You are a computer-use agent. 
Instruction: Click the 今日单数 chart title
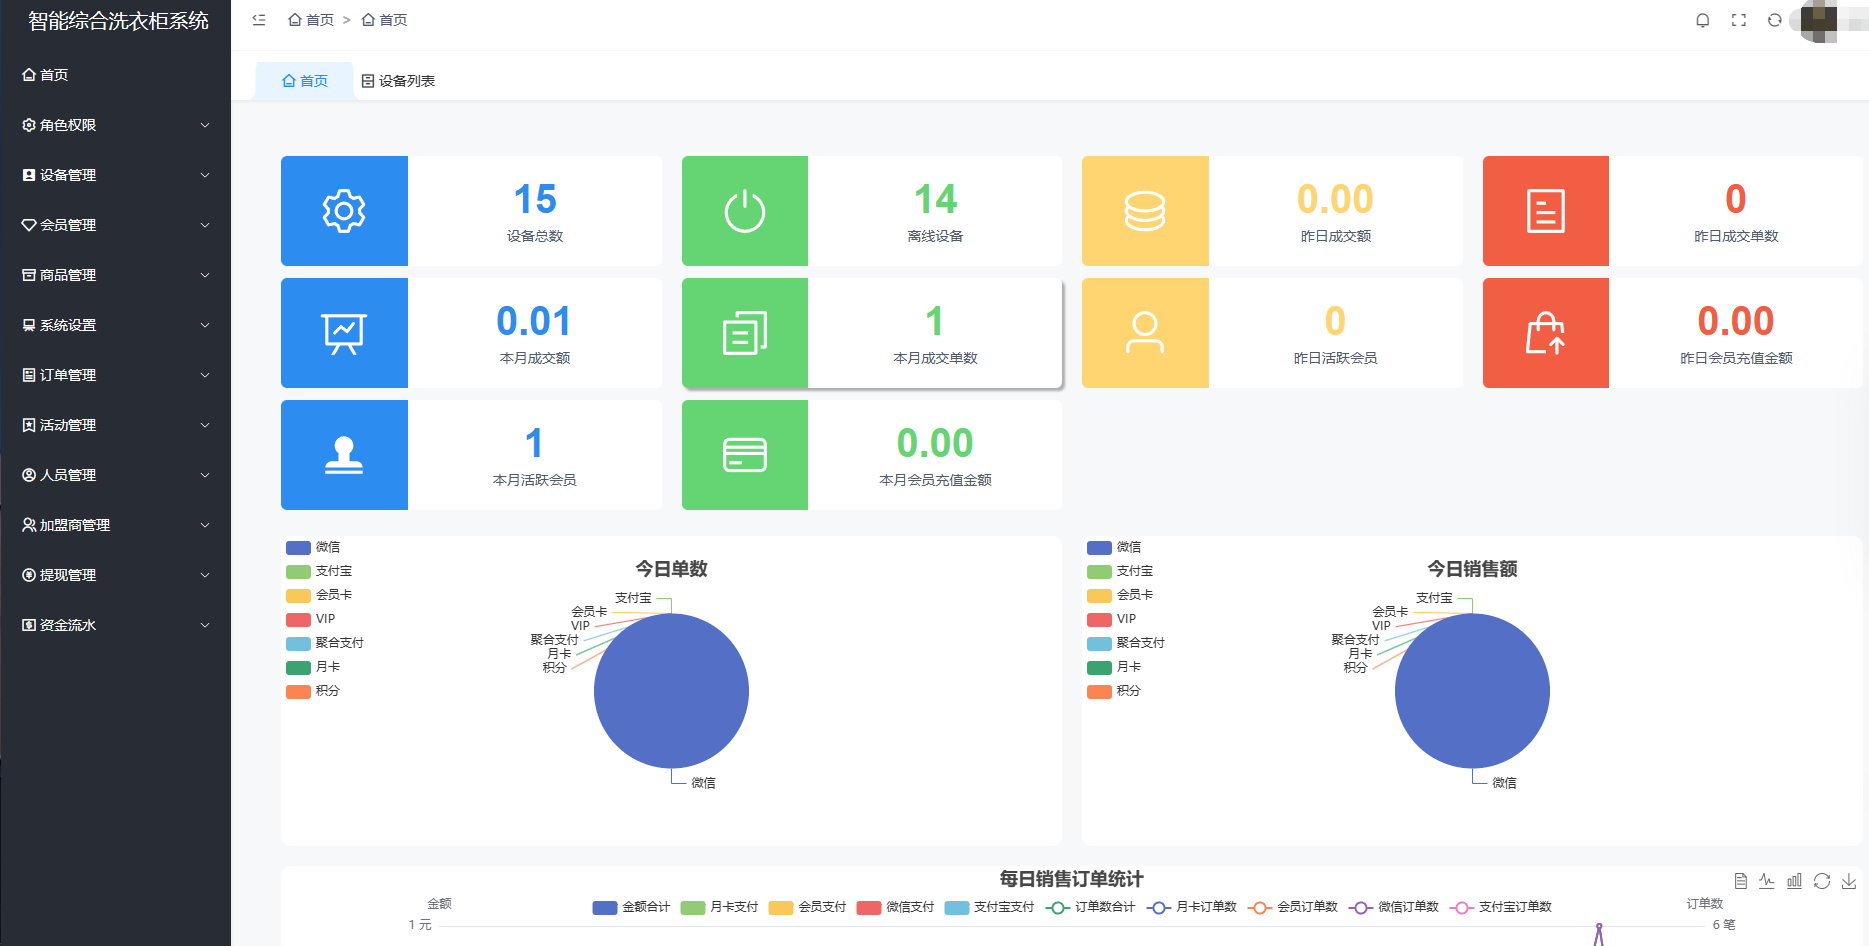tap(671, 569)
